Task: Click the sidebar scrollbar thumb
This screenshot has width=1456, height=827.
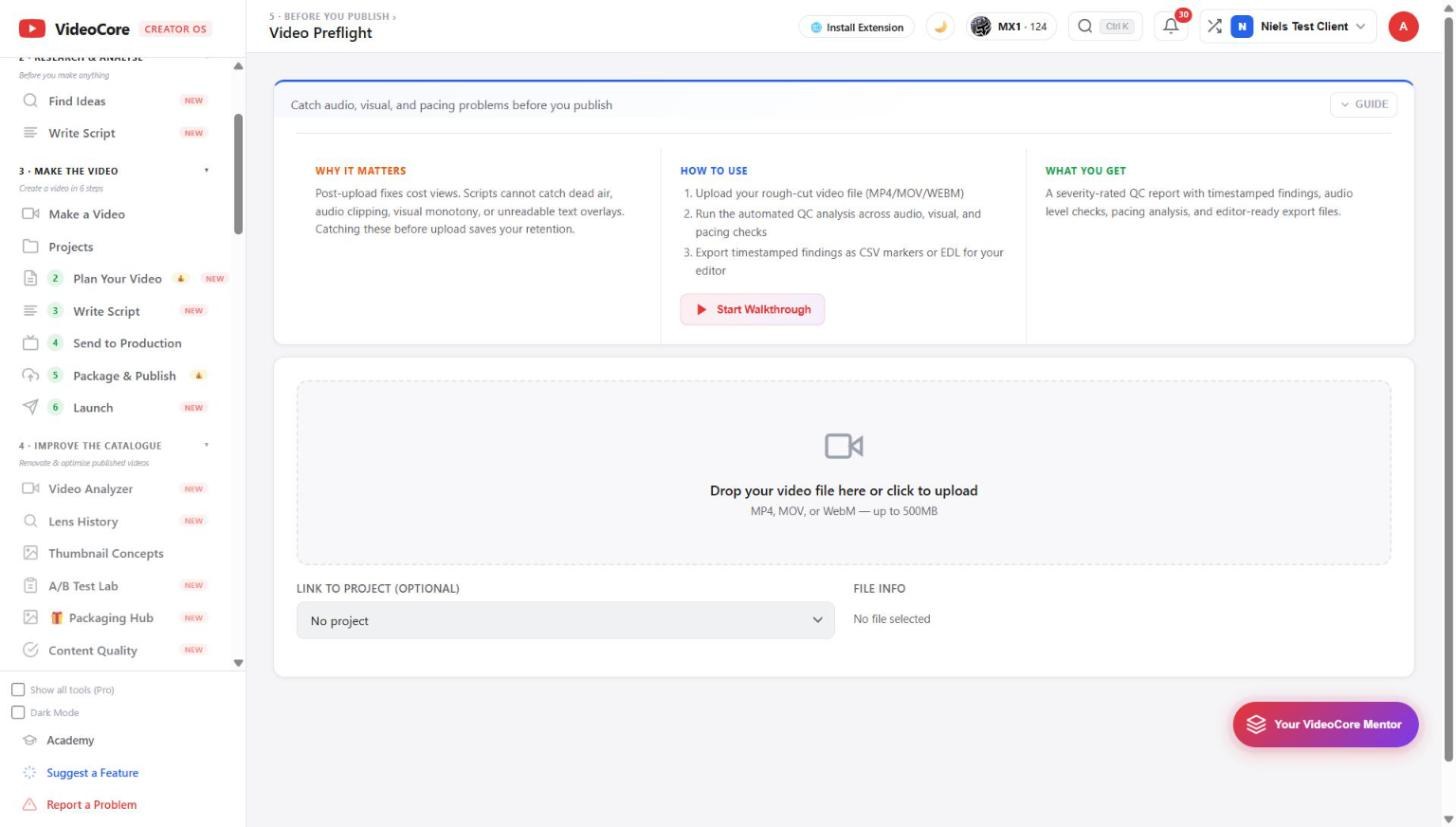Action: [238, 174]
